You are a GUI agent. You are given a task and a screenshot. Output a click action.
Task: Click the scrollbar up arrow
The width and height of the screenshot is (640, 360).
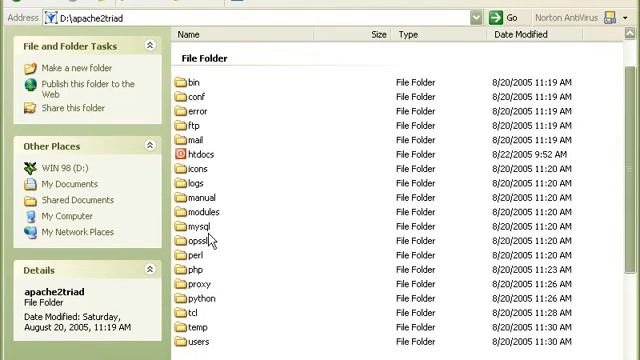pyautogui.click(x=630, y=33)
